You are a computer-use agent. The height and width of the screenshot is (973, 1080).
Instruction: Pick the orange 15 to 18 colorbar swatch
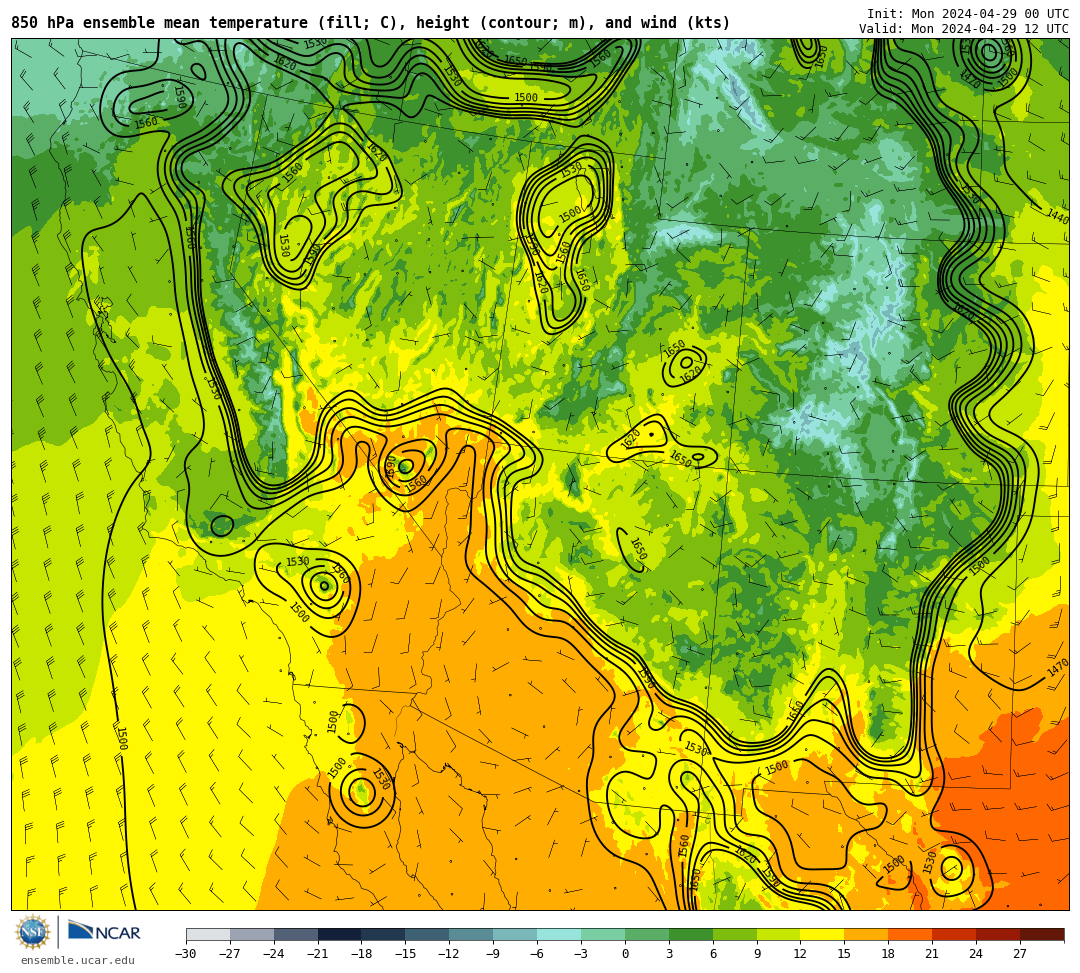click(866, 934)
